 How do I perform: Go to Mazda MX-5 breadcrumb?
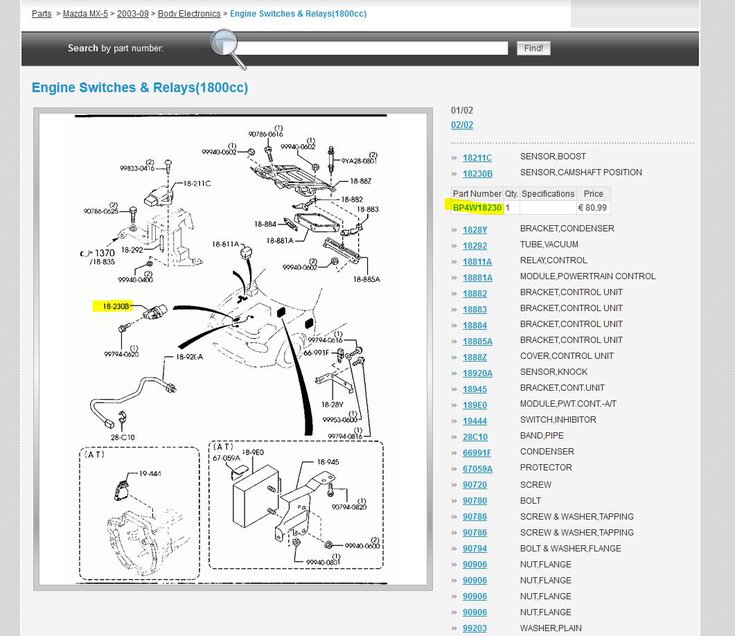(x=85, y=14)
